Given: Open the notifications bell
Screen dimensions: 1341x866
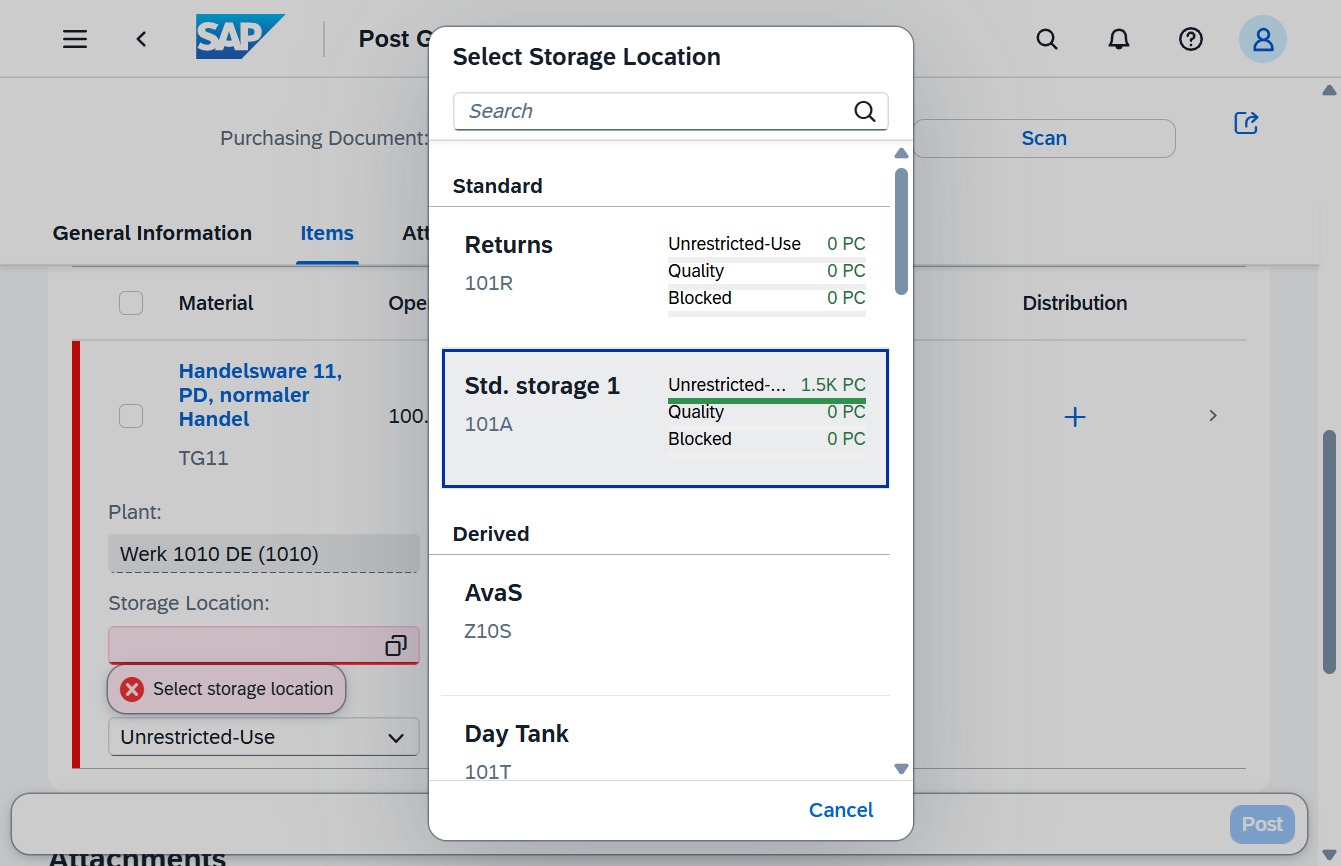Looking at the screenshot, I should [x=1119, y=39].
